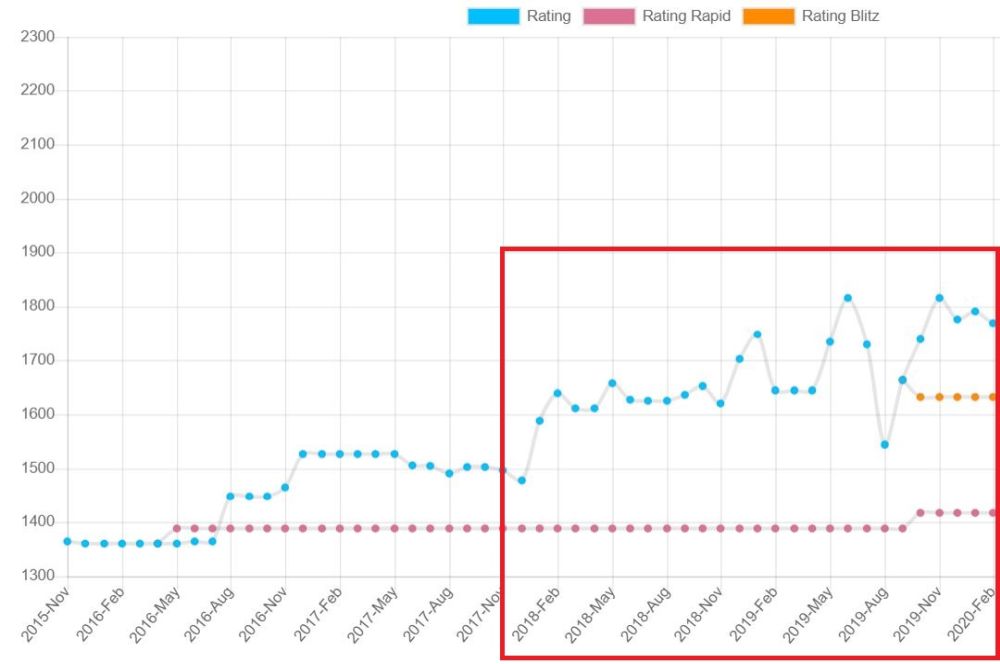
Task: Click the blue Rating point above 2016-Aug
Action: pos(230,496)
